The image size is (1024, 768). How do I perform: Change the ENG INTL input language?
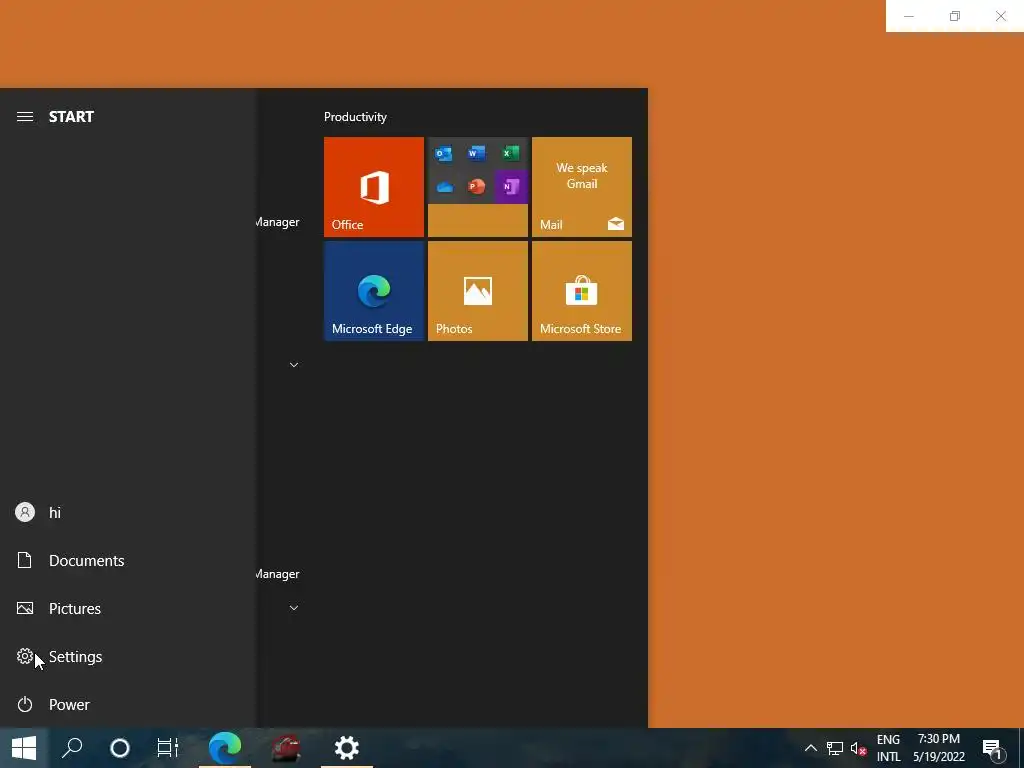888,748
